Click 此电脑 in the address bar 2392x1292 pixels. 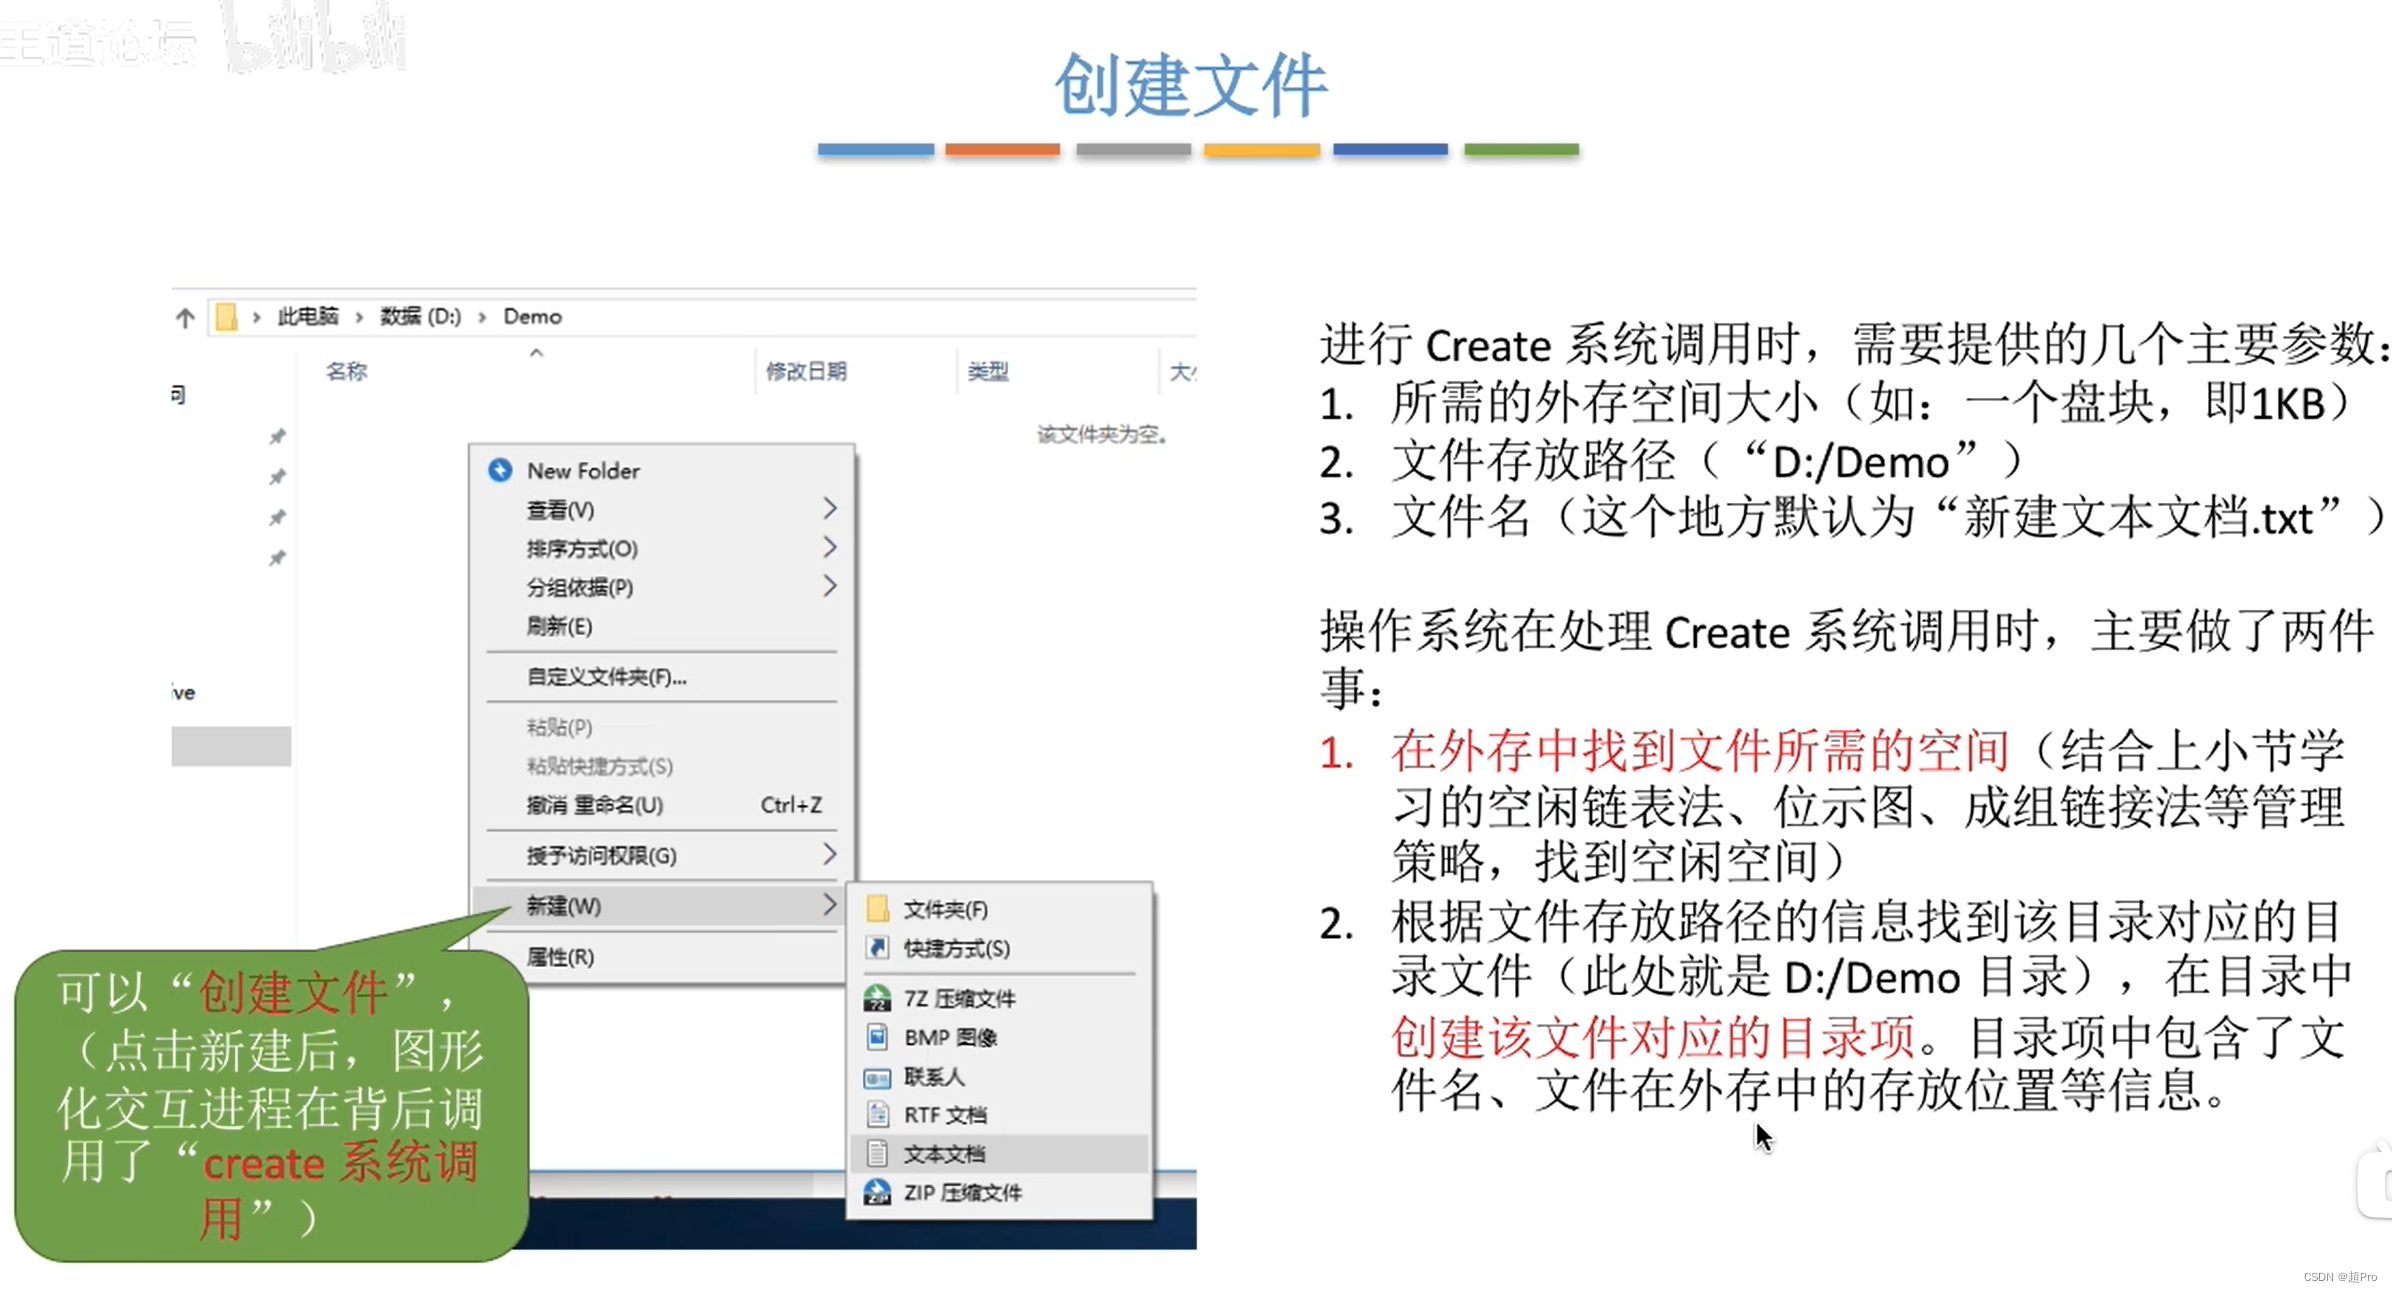308,316
